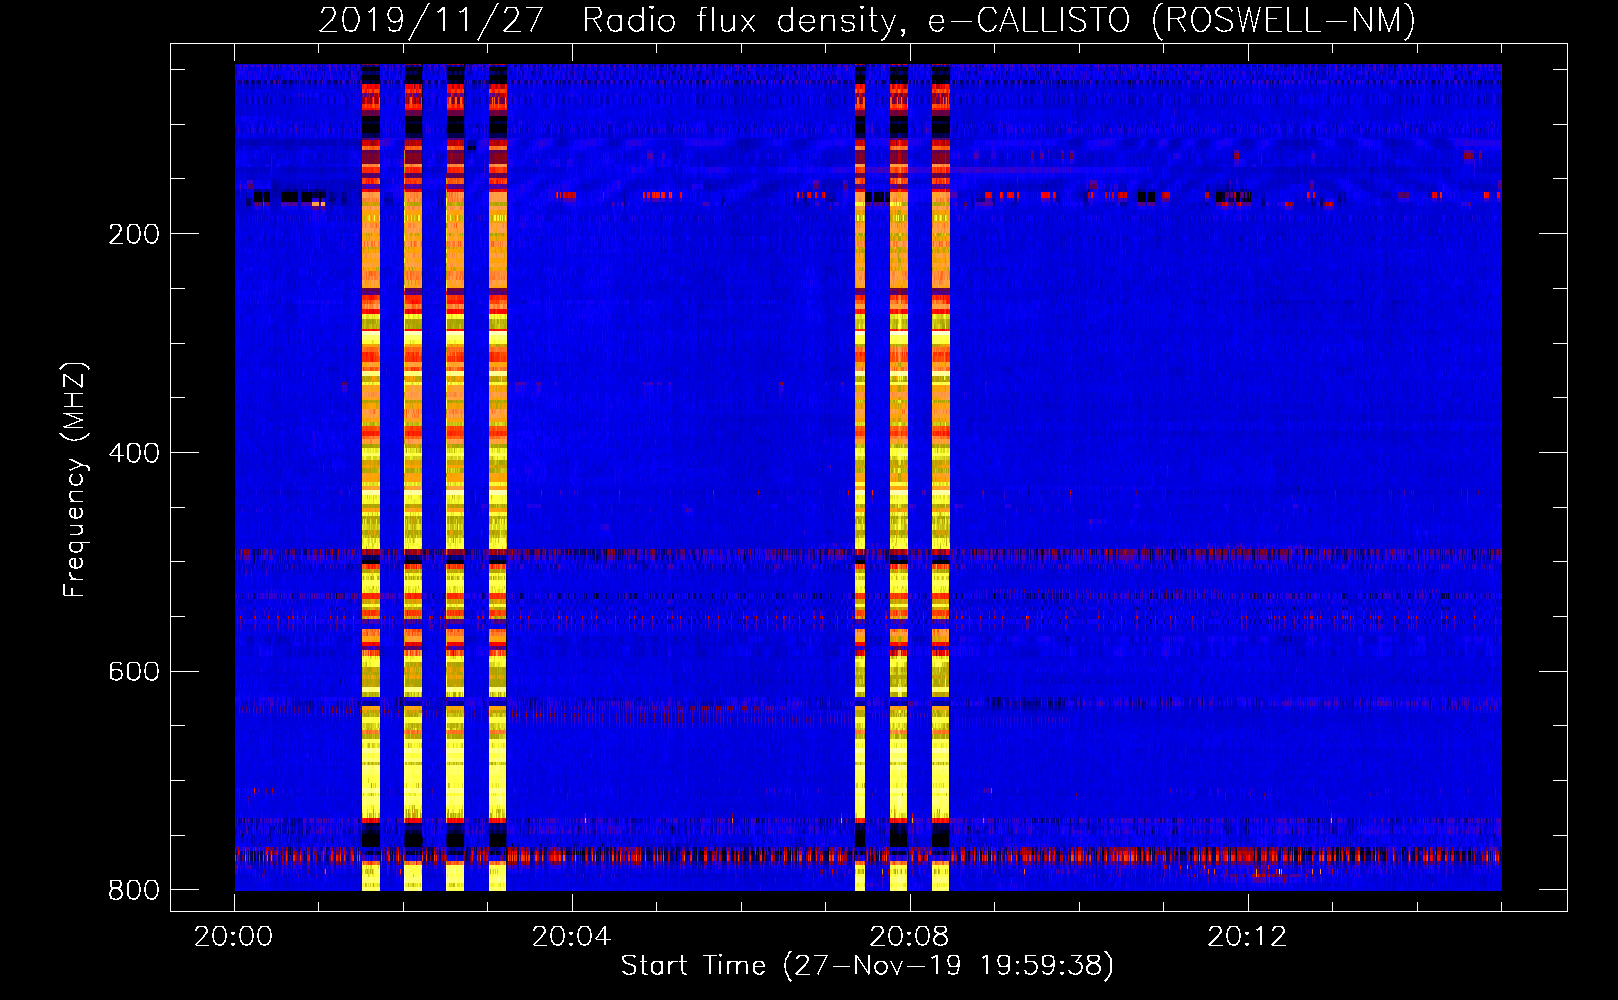Click the '20:04' time tick label

click(x=571, y=937)
